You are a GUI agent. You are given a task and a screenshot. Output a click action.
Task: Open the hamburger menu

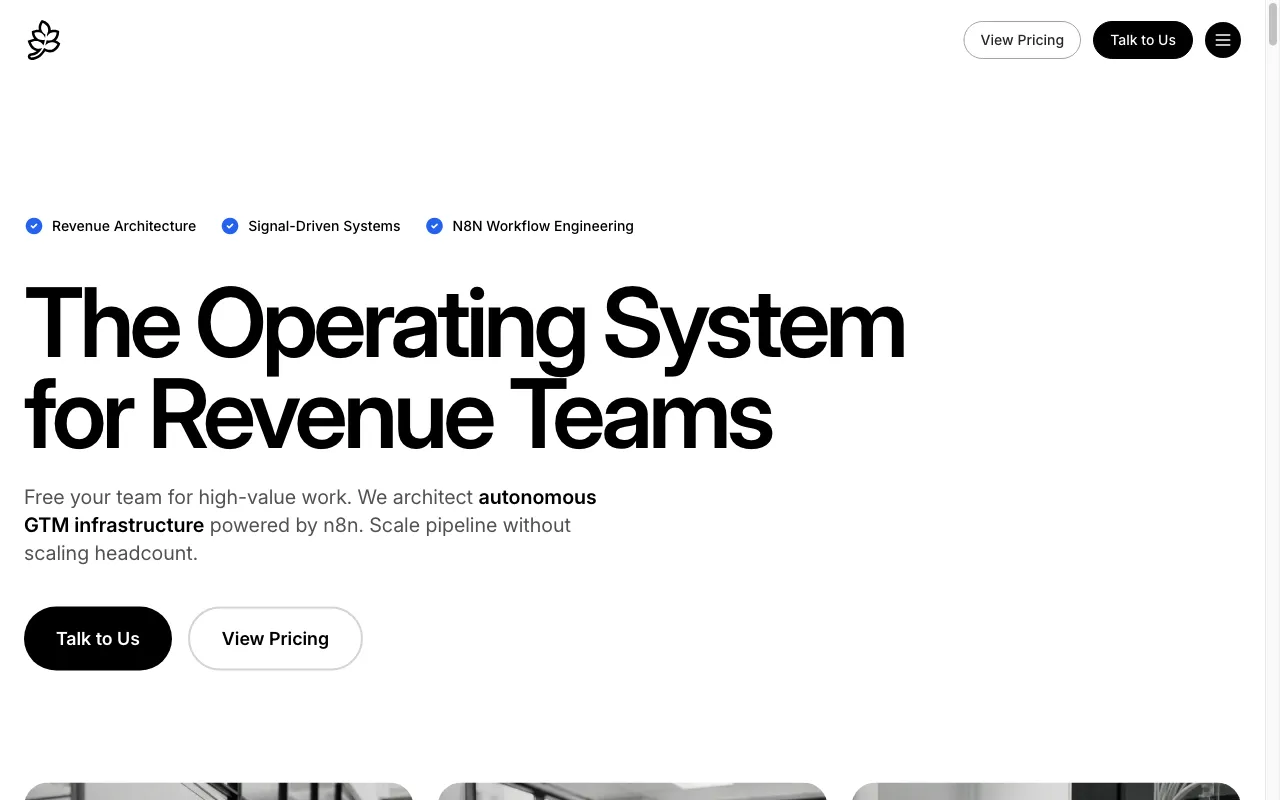(1223, 40)
